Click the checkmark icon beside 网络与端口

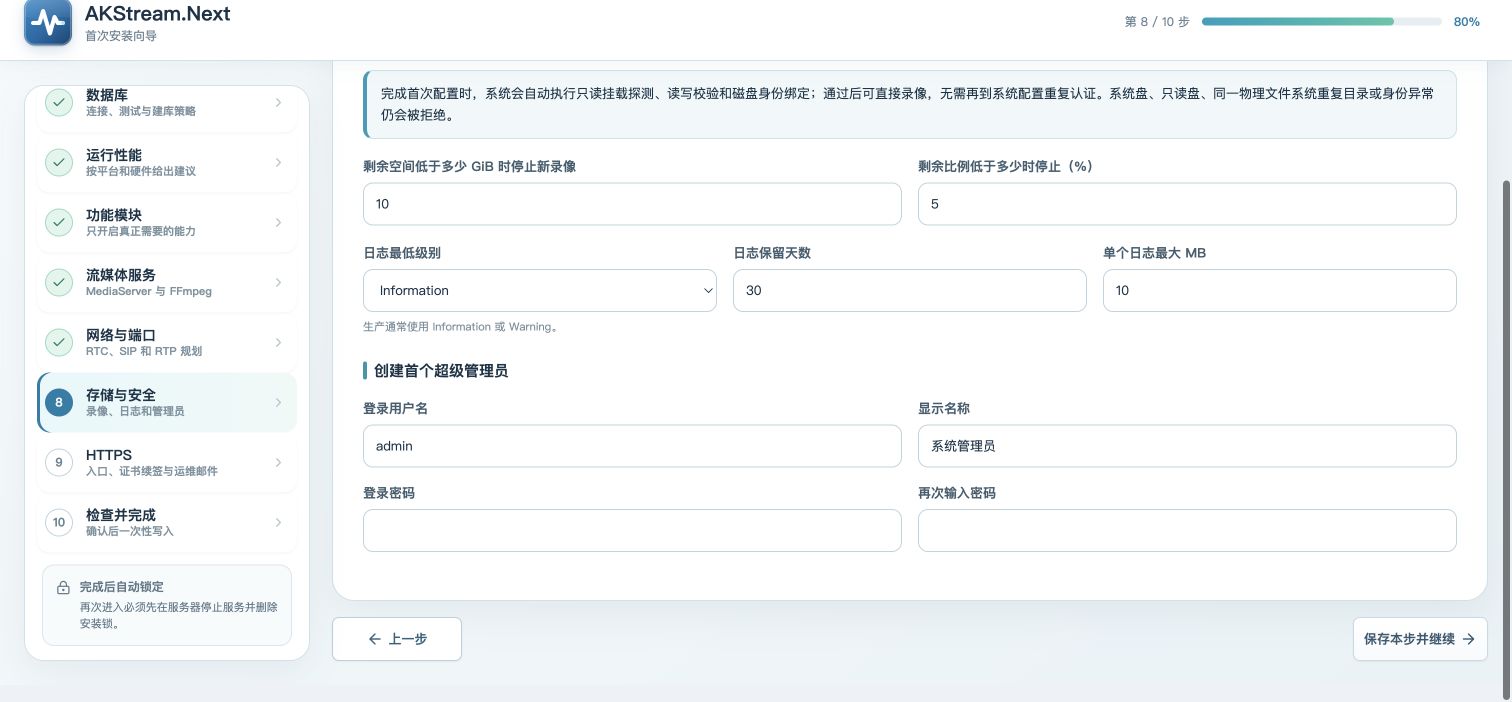(59, 342)
